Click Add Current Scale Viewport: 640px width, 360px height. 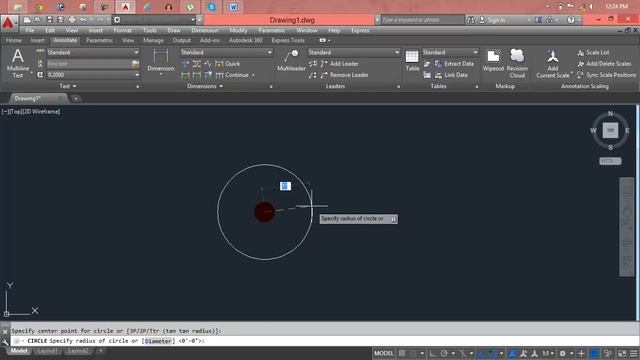(x=553, y=64)
